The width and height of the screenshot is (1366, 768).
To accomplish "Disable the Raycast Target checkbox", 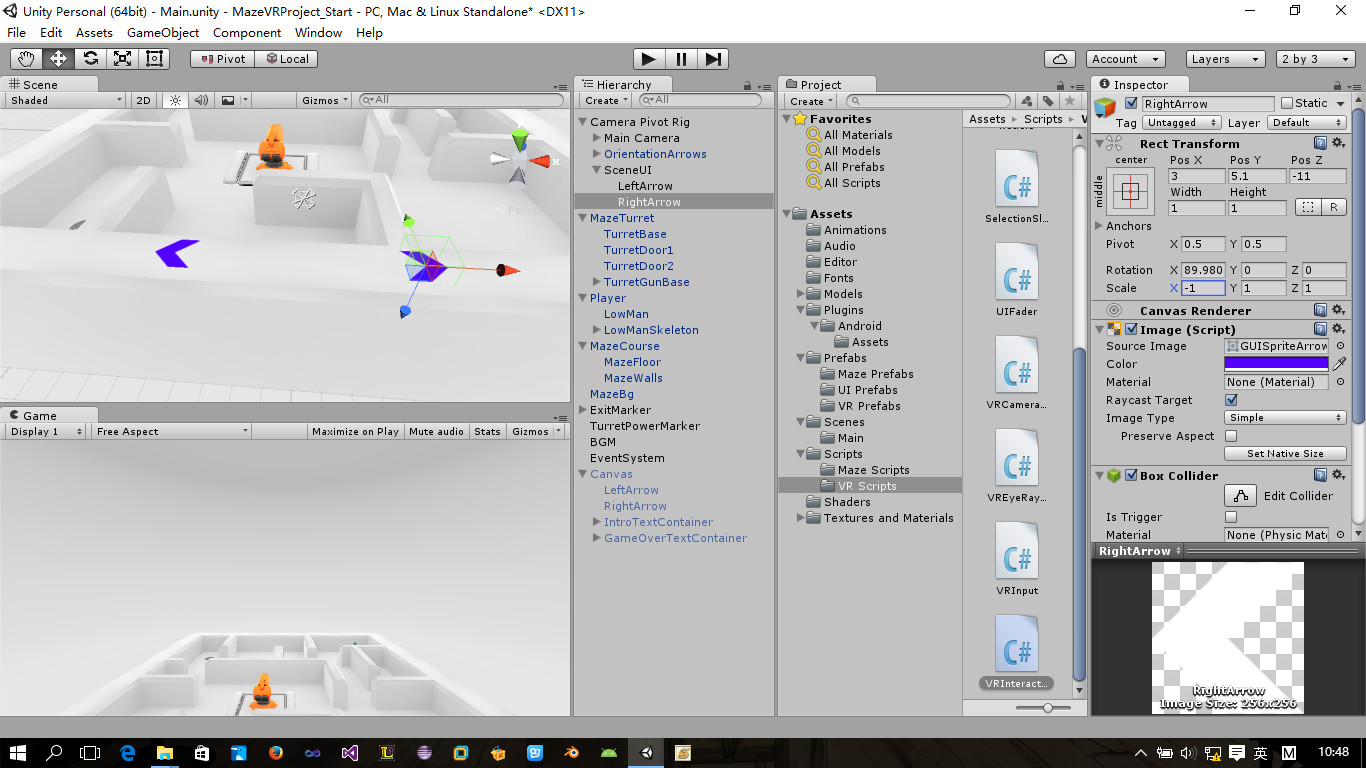I will point(1231,400).
